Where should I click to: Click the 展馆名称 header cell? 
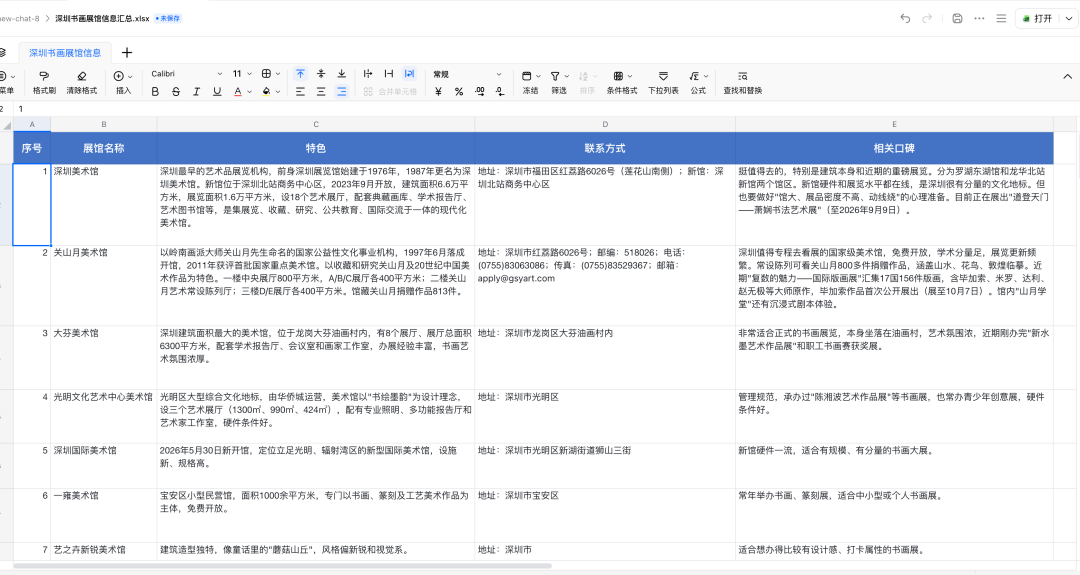coord(103,148)
